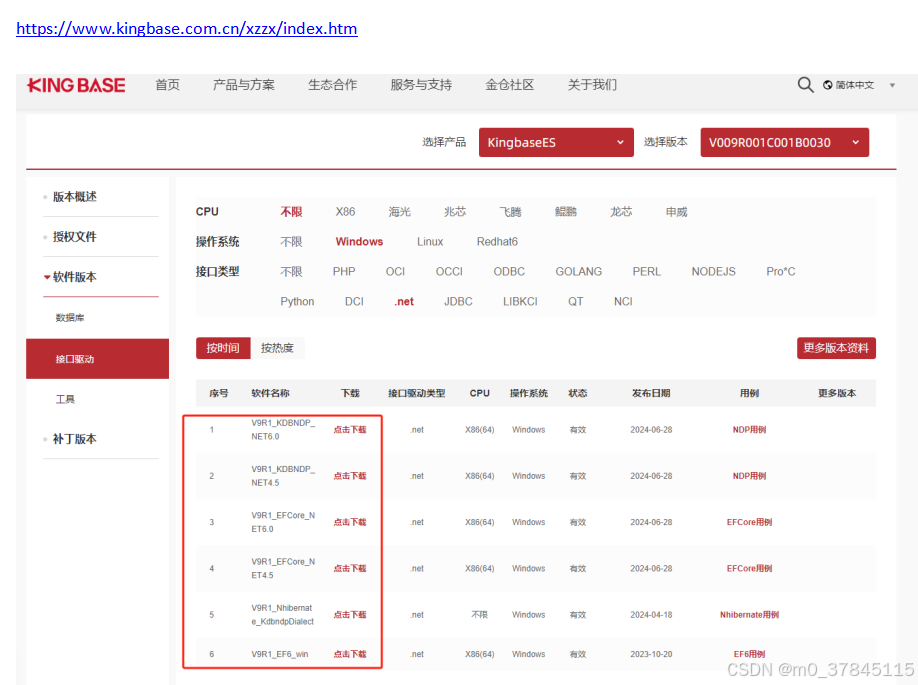This screenshot has width=918, height=685.
Task: Open 金仓社区 menu
Action: [509, 85]
